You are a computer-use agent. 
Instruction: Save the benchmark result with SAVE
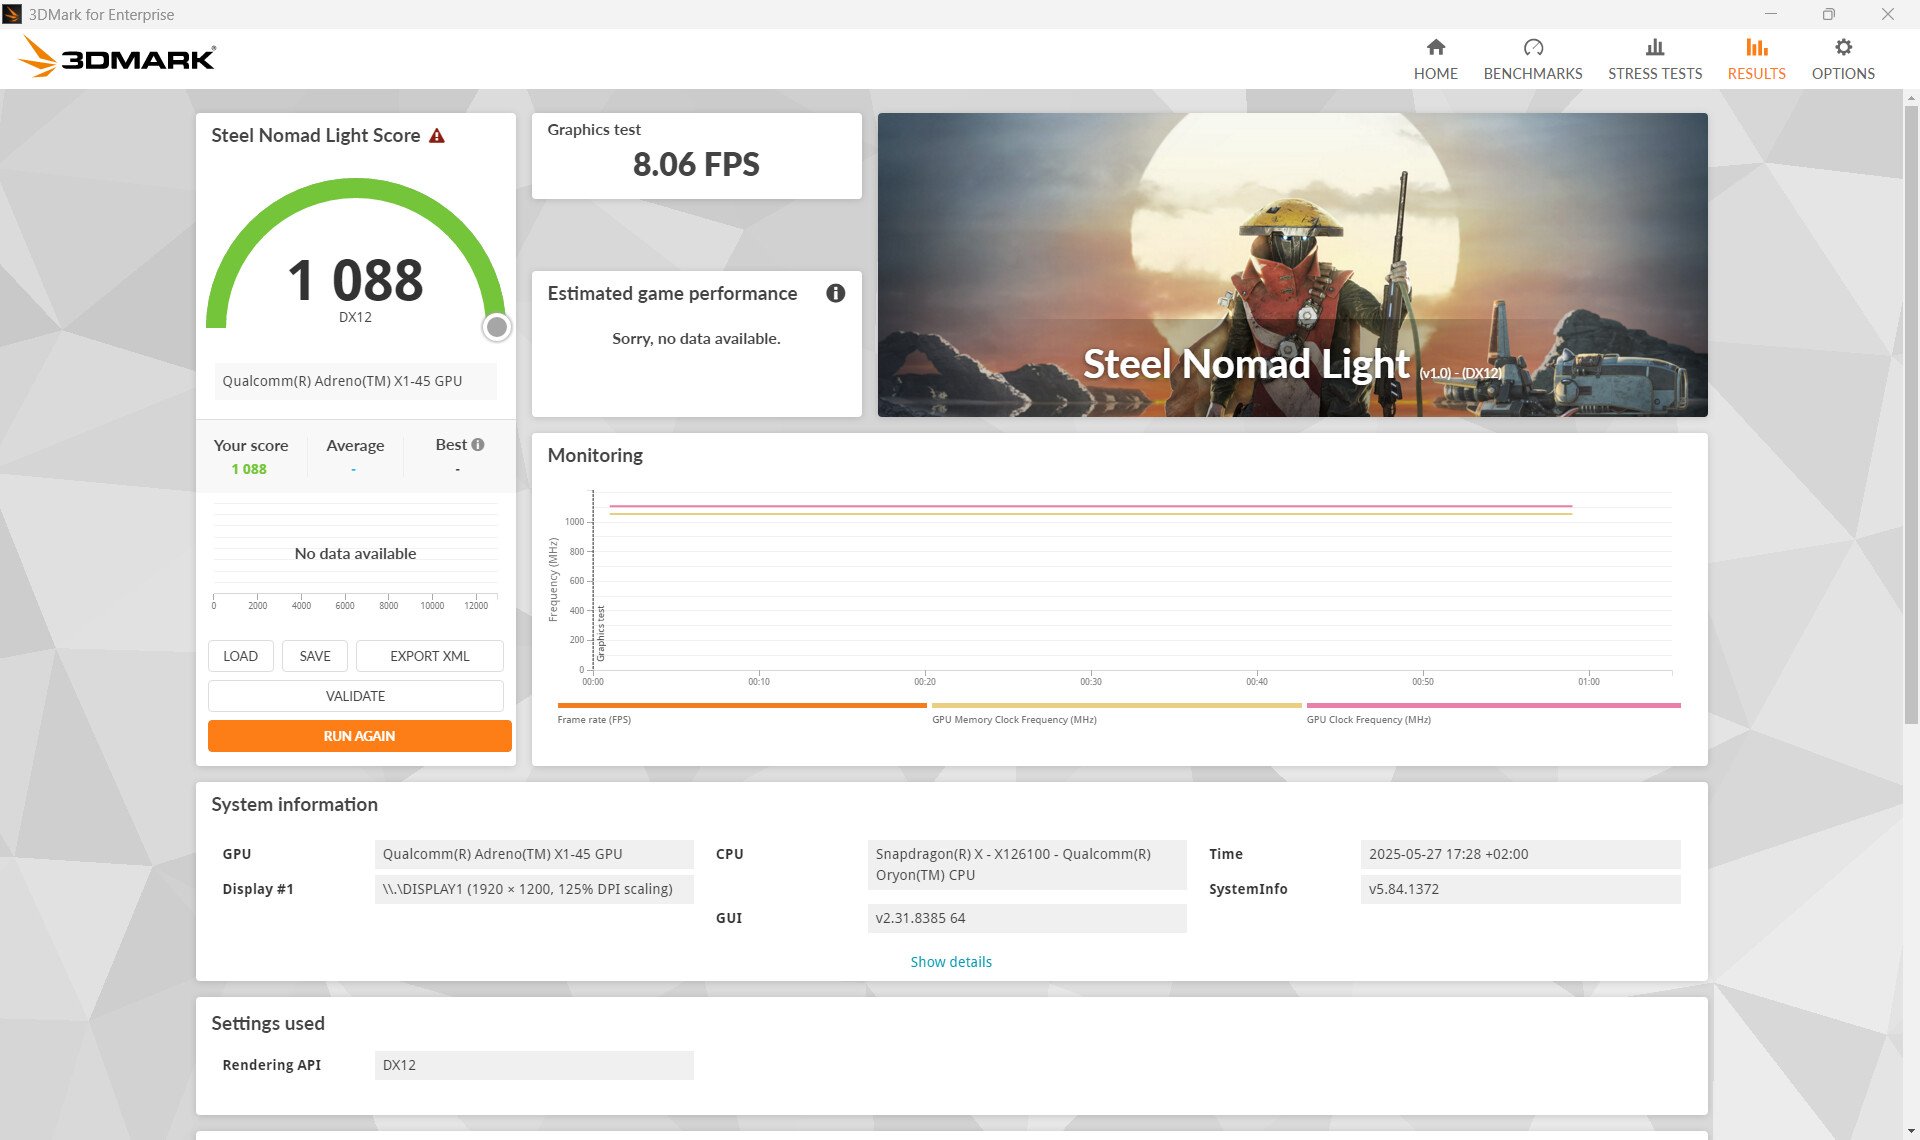(314, 655)
